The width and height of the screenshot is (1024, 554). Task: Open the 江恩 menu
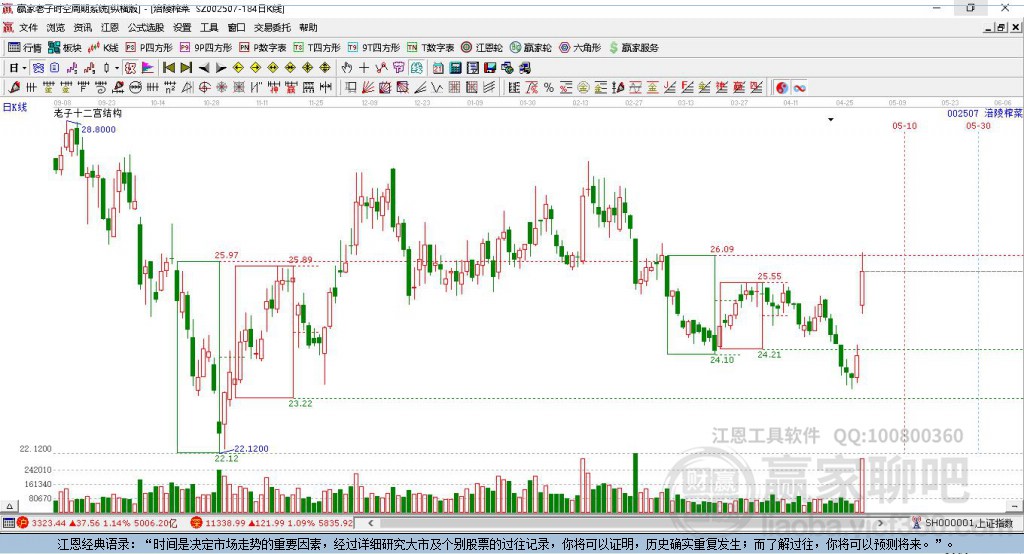click(x=110, y=27)
